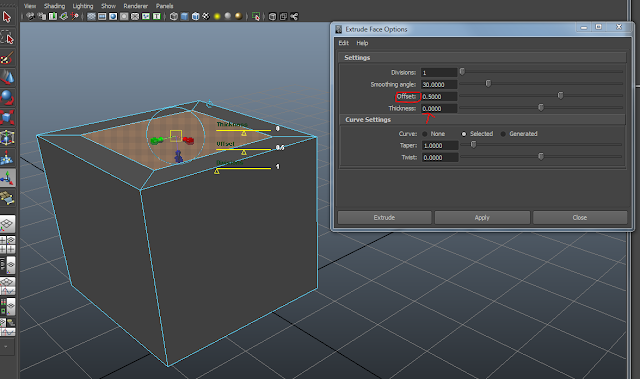Collapse the Settings section header
The image size is (640, 379).
tap(482, 58)
